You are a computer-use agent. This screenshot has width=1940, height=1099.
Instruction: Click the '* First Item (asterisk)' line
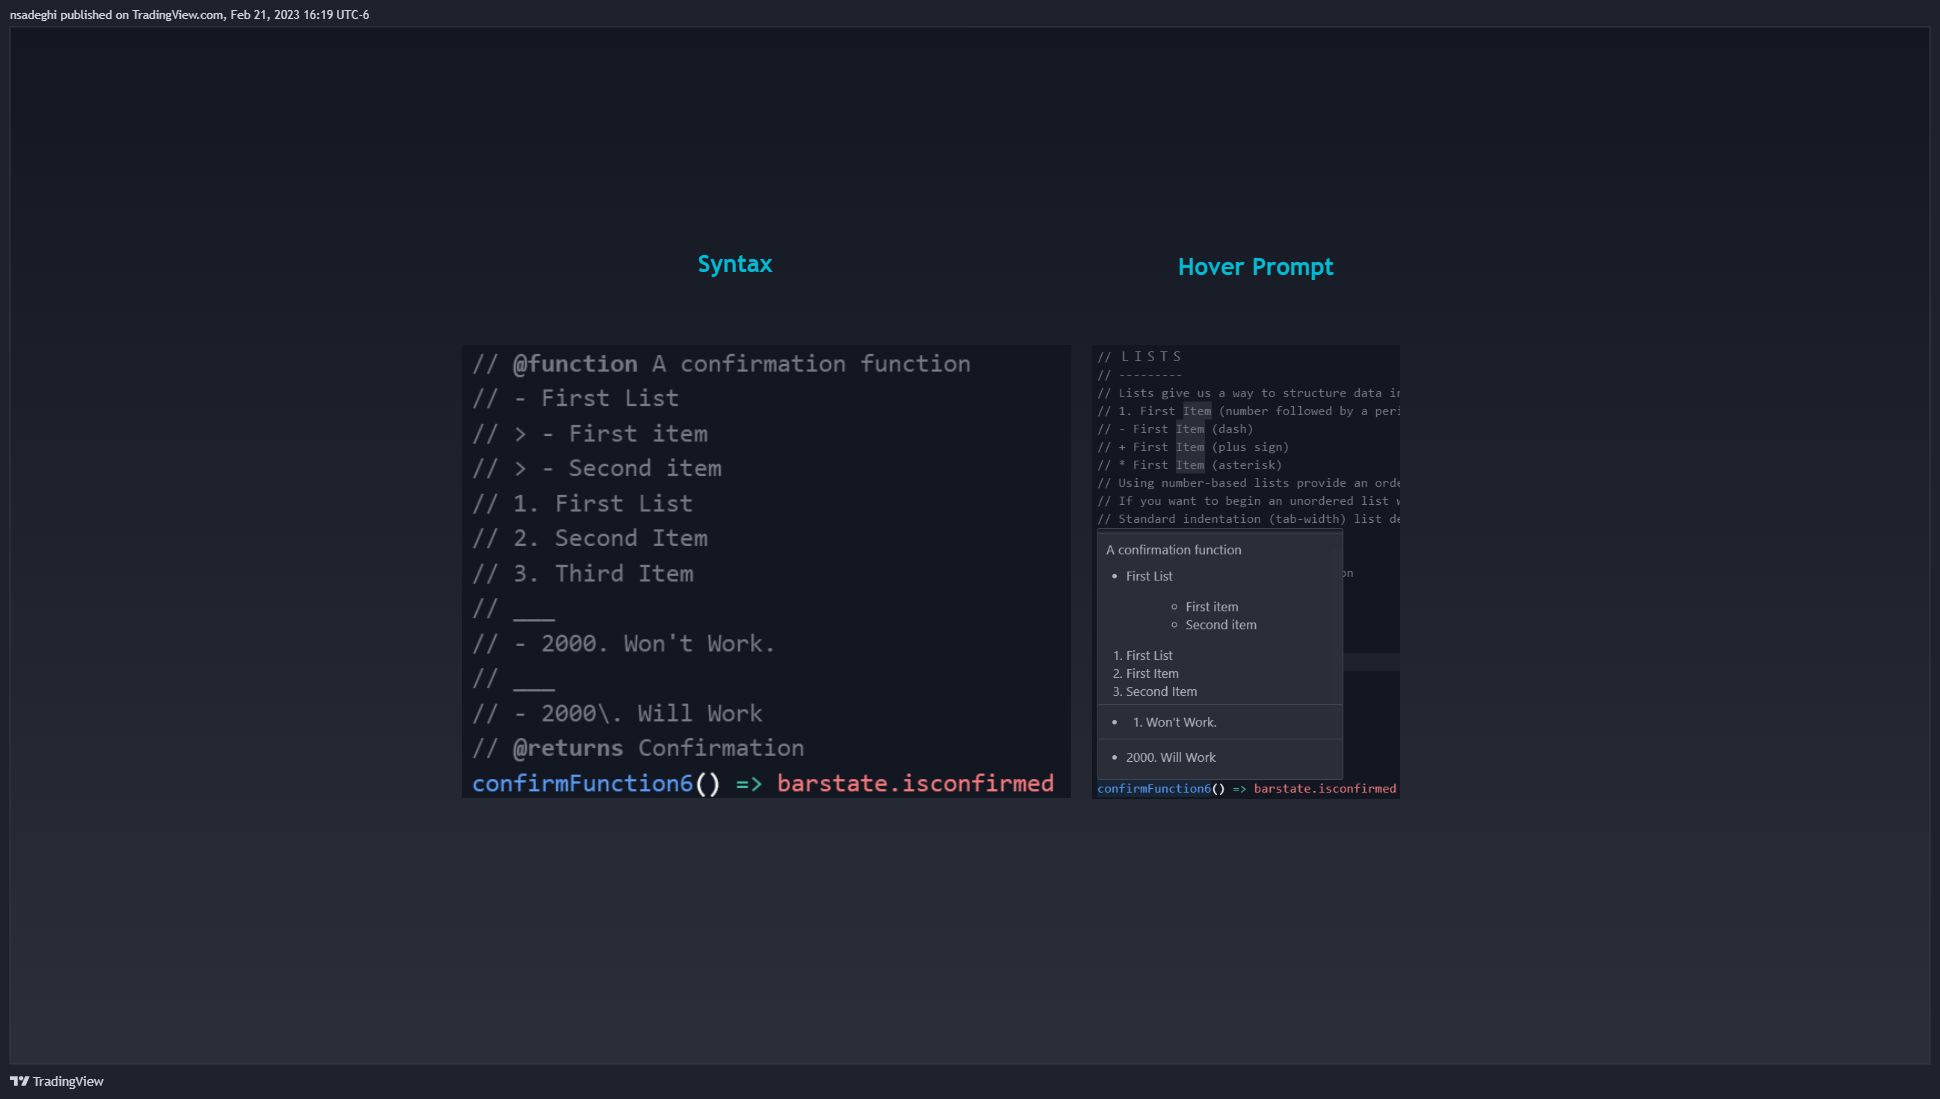1189,465
